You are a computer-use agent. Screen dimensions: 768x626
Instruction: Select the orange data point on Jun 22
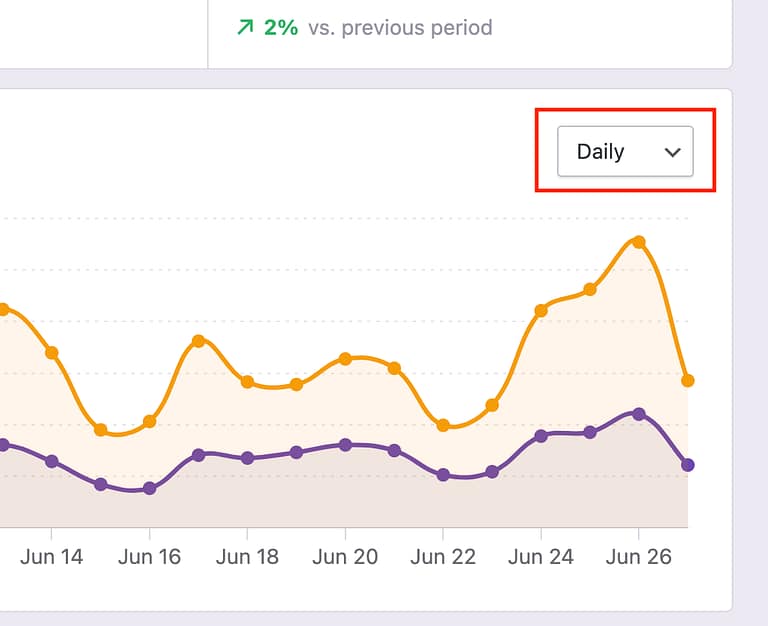(x=443, y=425)
